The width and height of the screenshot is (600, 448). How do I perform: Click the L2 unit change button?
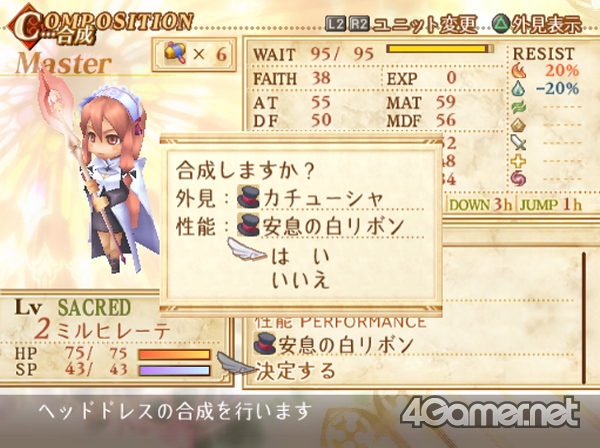coord(336,24)
